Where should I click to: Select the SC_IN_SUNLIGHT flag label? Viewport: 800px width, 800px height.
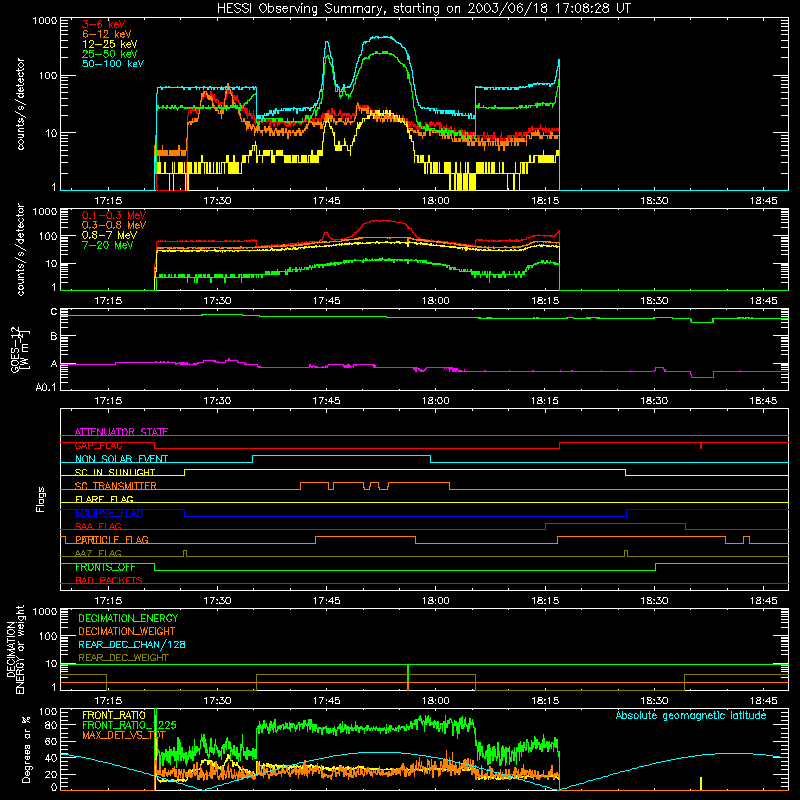[x=115, y=472]
